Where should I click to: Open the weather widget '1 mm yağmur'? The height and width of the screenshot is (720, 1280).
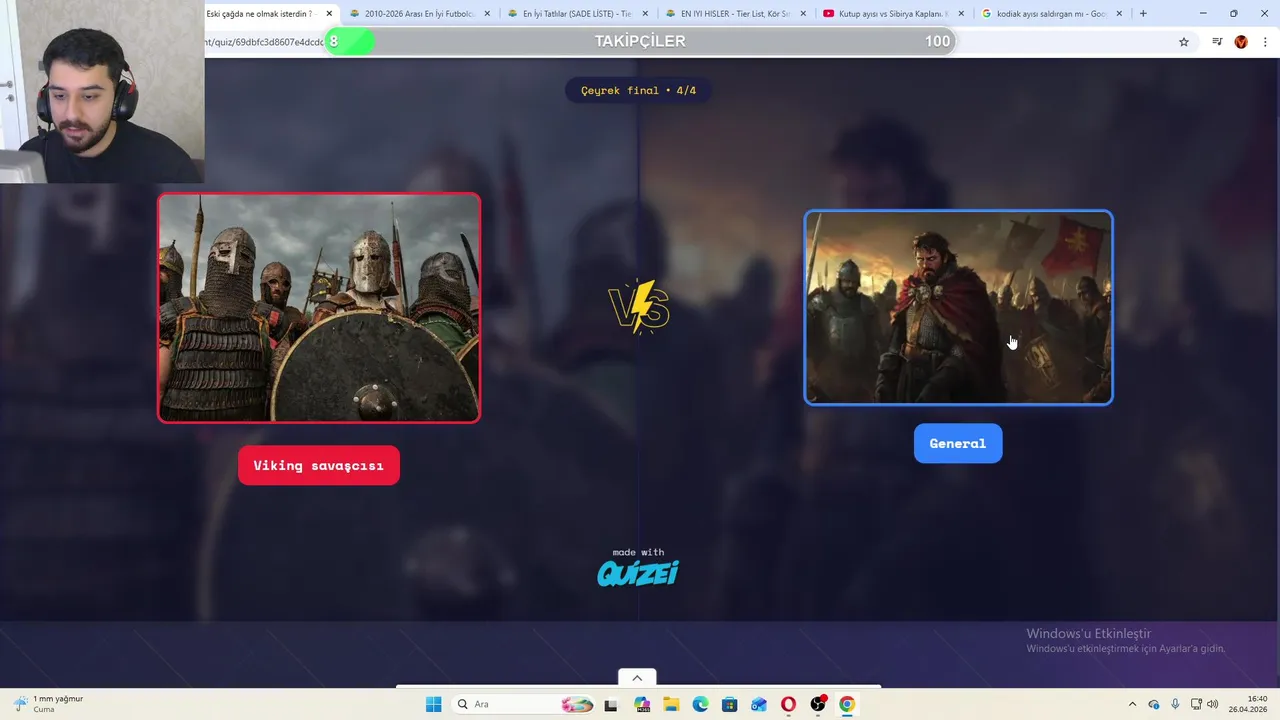click(48, 704)
